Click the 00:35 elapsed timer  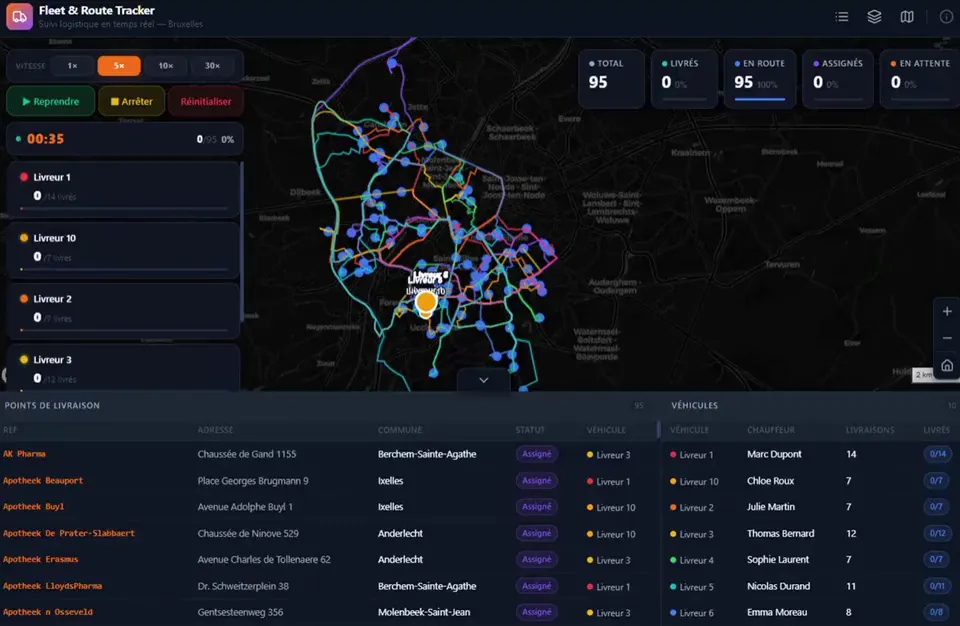pyautogui.click(x=45, y=139)
